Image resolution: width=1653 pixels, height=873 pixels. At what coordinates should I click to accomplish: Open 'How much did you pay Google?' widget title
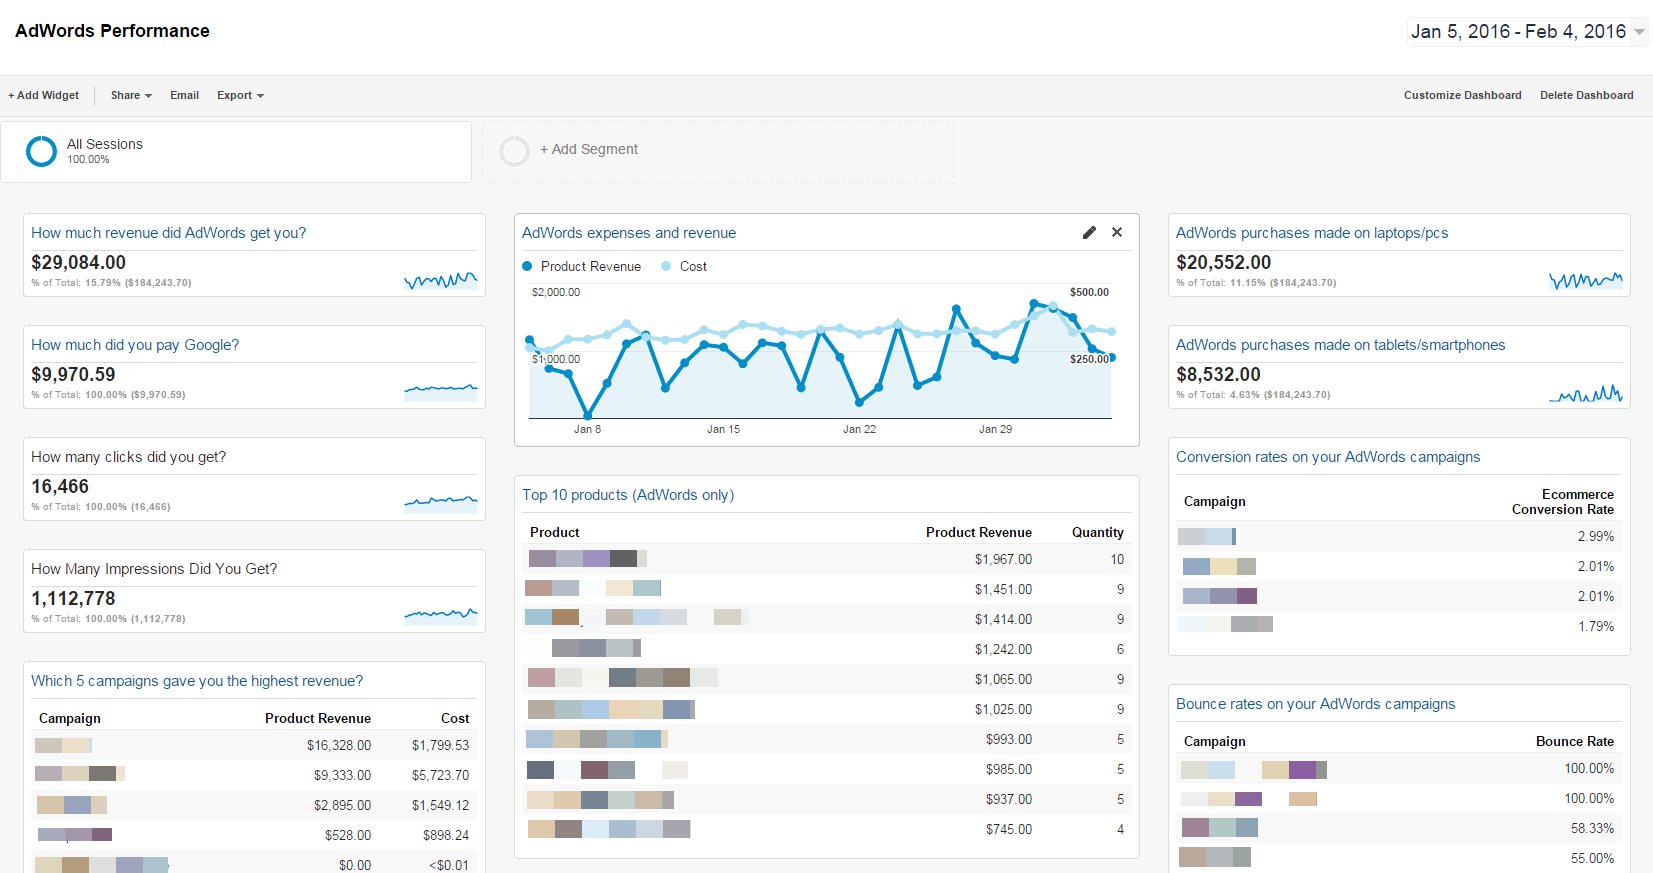pos(135,345)
